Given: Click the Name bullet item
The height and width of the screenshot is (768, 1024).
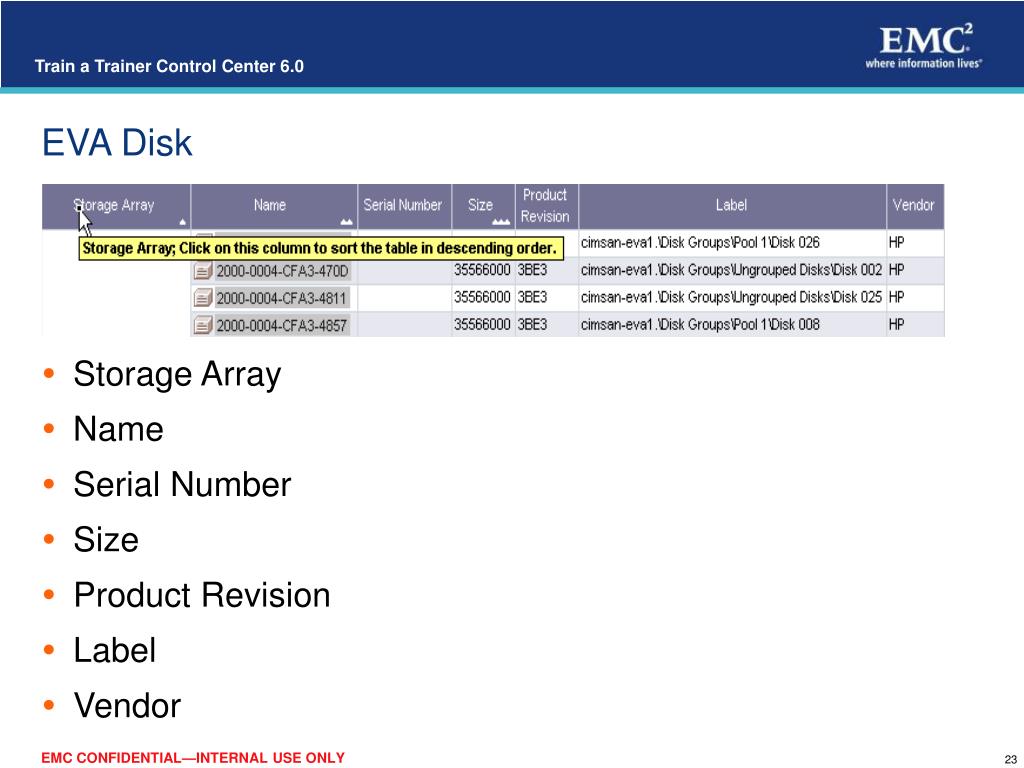Looking at the screenshot, I should (x=118, y=430).
